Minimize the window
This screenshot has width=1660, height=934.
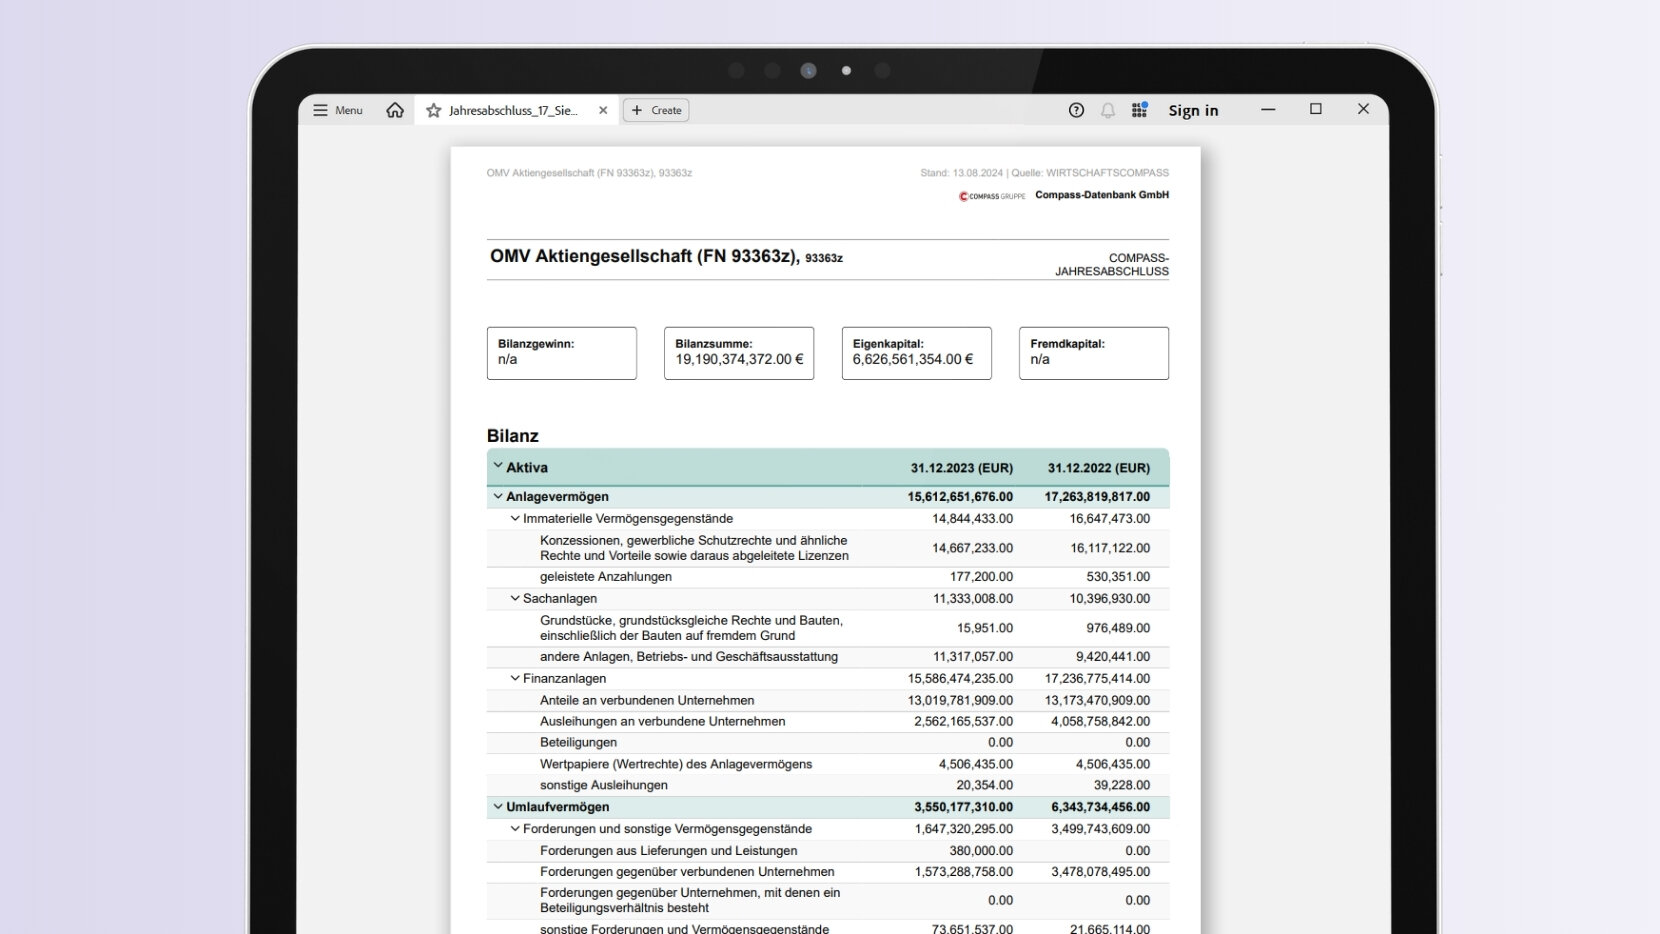[1268, 109]
